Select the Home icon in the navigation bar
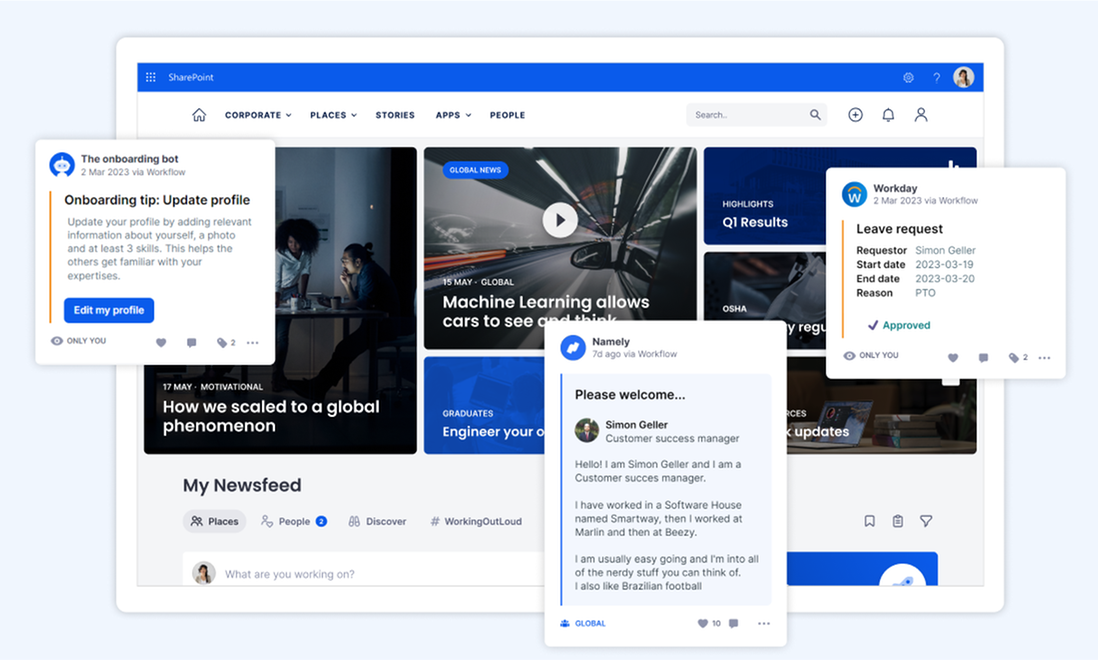The height and width of the screenshot is (660, 1098). (198, 115)
